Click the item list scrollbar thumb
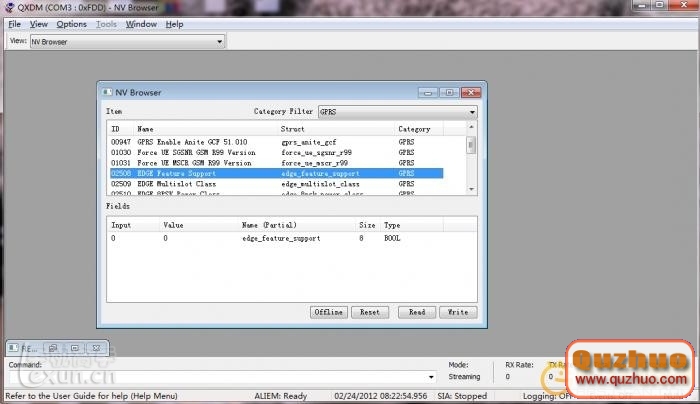Viewport: 700px width, 404px height. 471,145
